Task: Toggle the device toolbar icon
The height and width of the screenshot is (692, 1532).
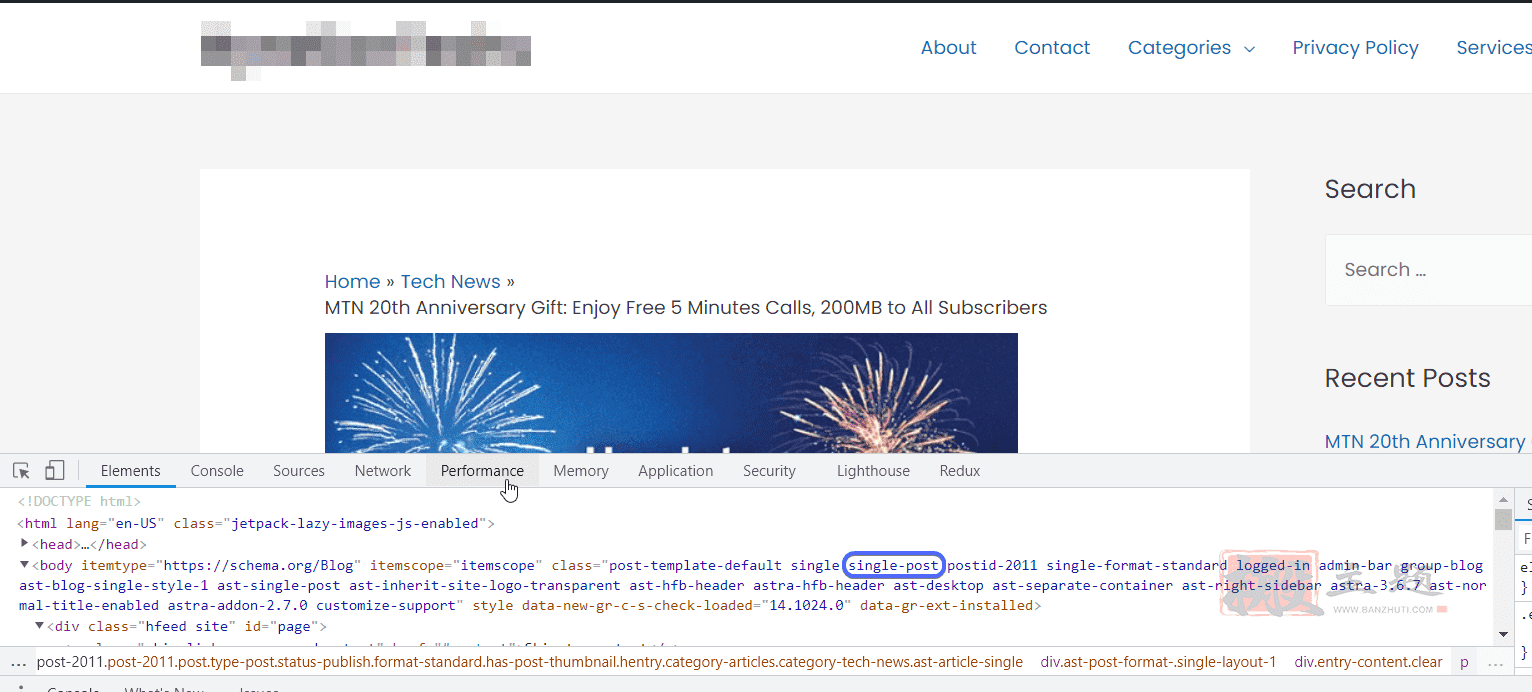Action: (x=55, y=470)
